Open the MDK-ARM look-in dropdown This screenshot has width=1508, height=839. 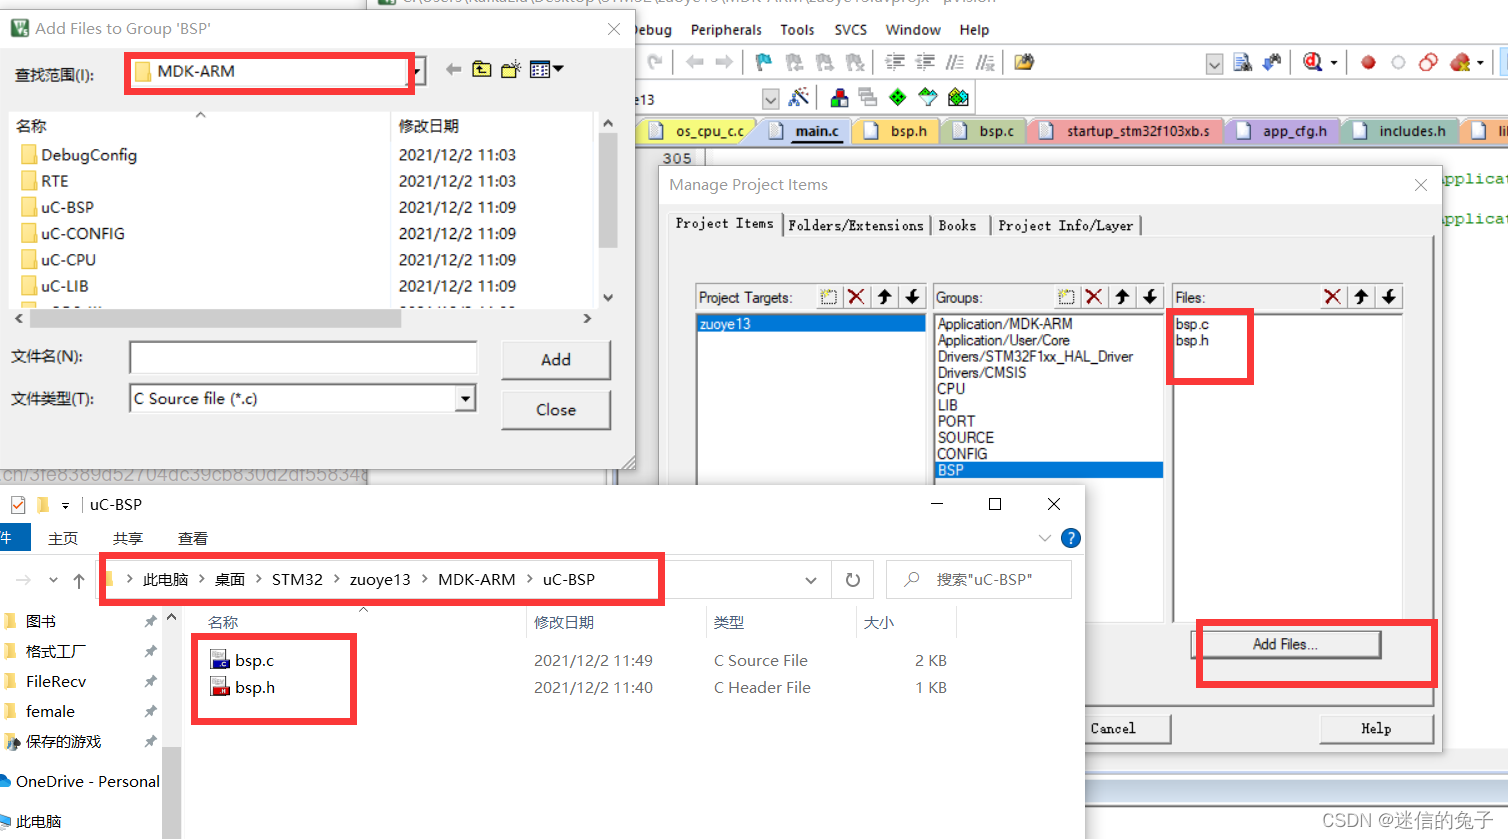(418, 71)
